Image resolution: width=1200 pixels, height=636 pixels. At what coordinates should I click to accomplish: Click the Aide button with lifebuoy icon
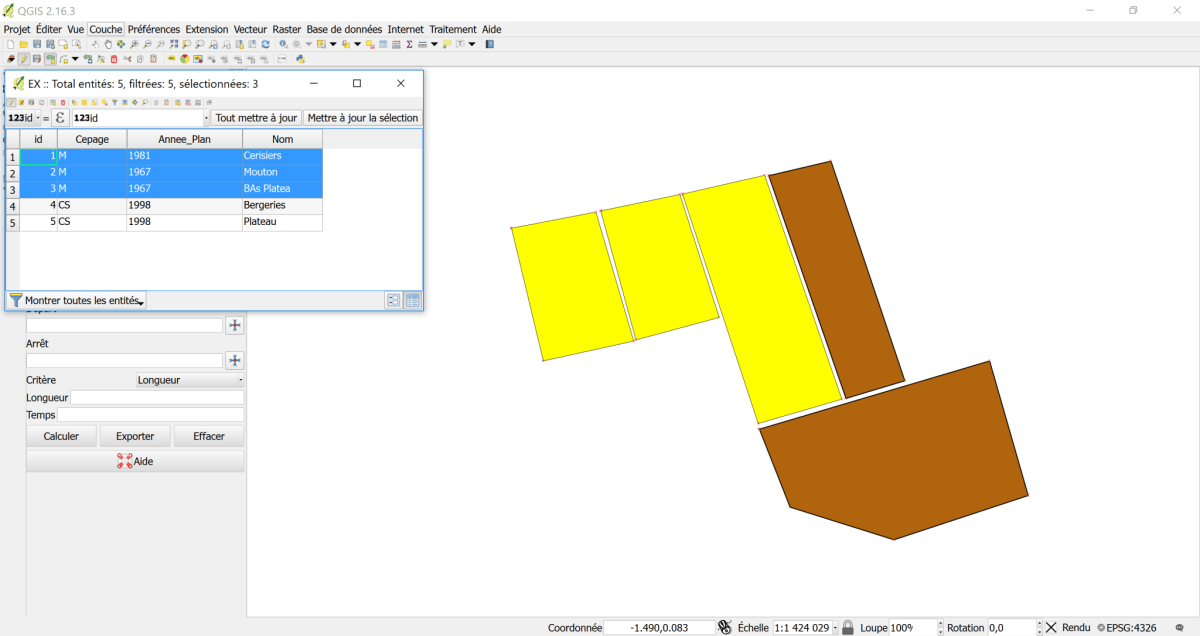135,461
